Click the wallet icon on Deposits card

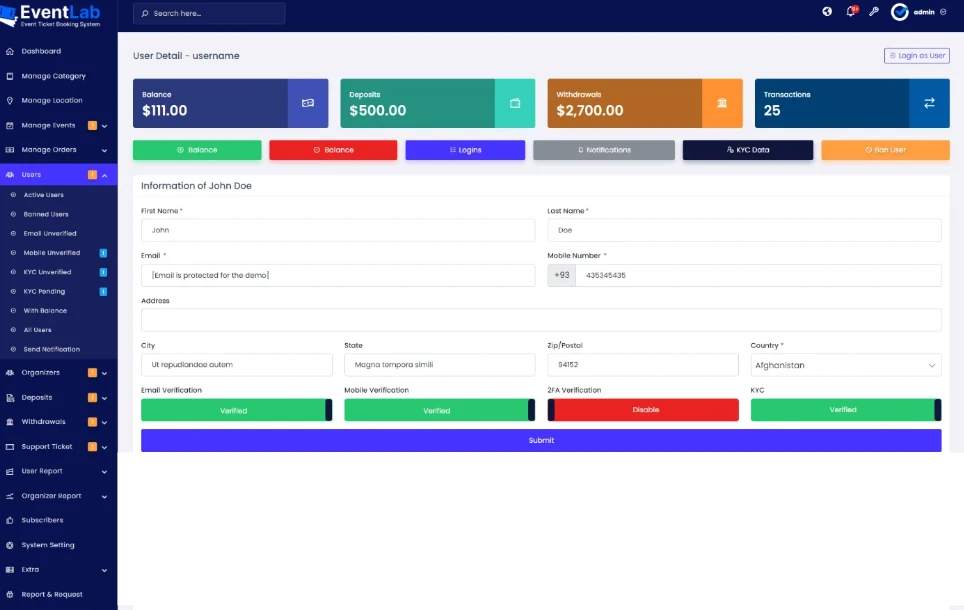[x=515, y=103]
